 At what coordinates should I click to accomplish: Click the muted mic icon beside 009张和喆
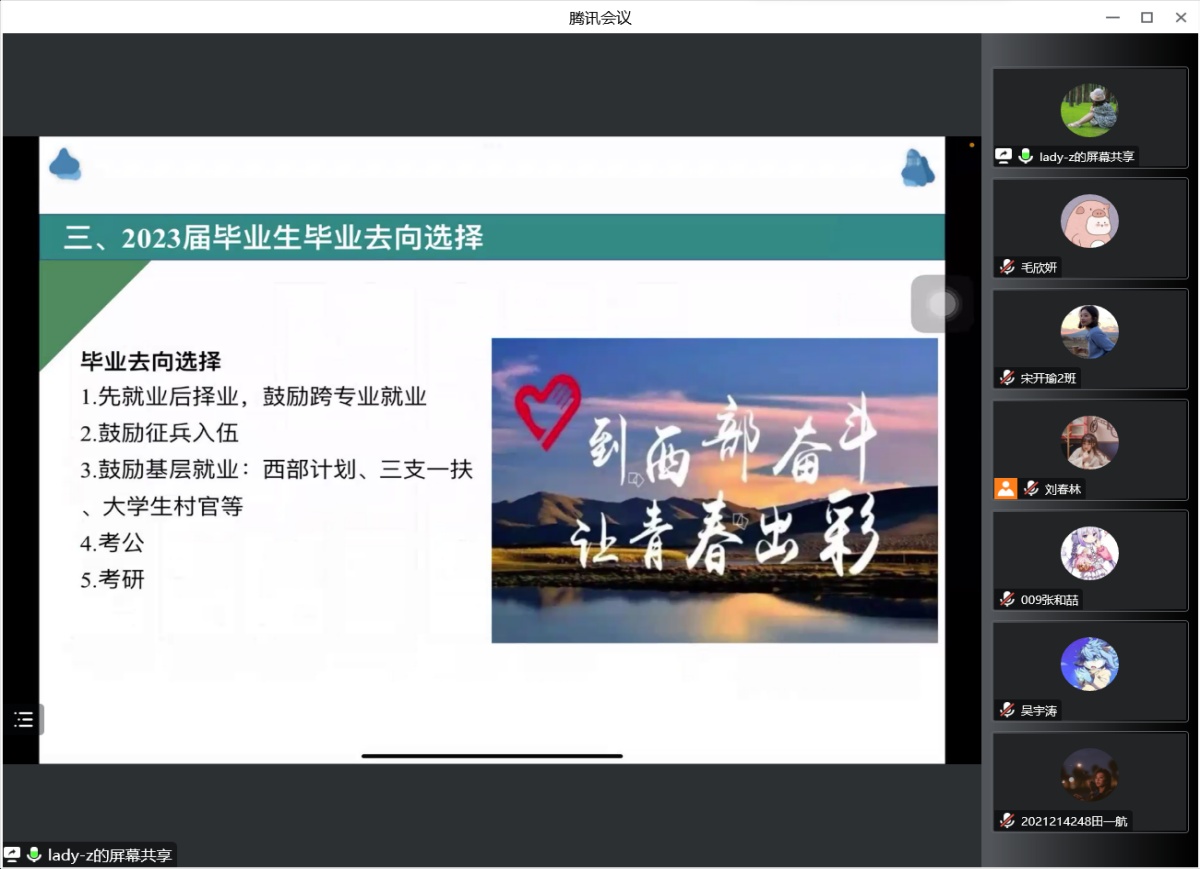1007,600
